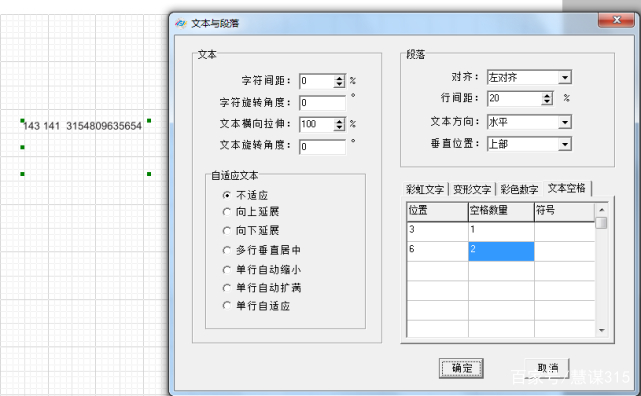Click the table scrollbar thumb
This screenshot has width=641, height=396.
601,223
